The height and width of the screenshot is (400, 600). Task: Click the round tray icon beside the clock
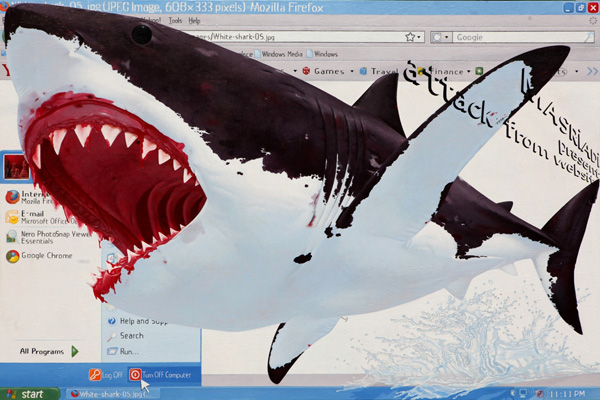[540, 393]
